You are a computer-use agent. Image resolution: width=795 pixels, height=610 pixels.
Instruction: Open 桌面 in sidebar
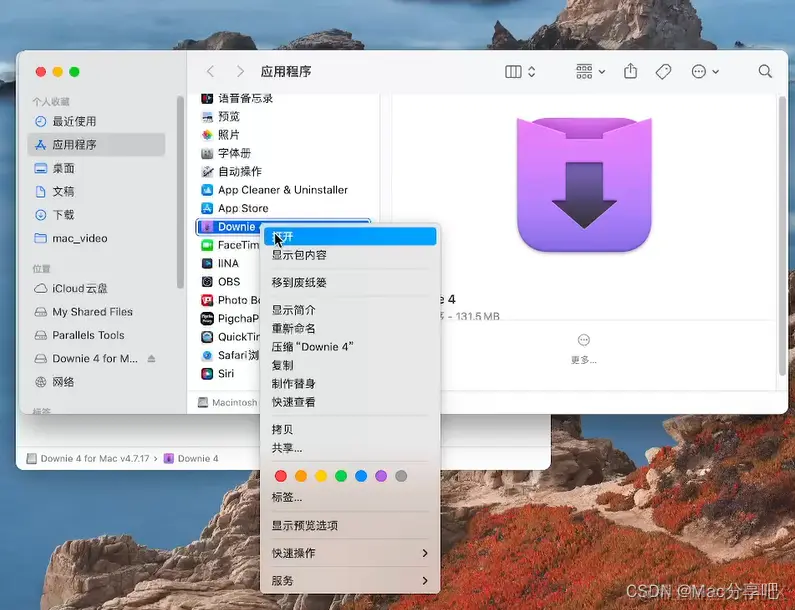(96, 168)
